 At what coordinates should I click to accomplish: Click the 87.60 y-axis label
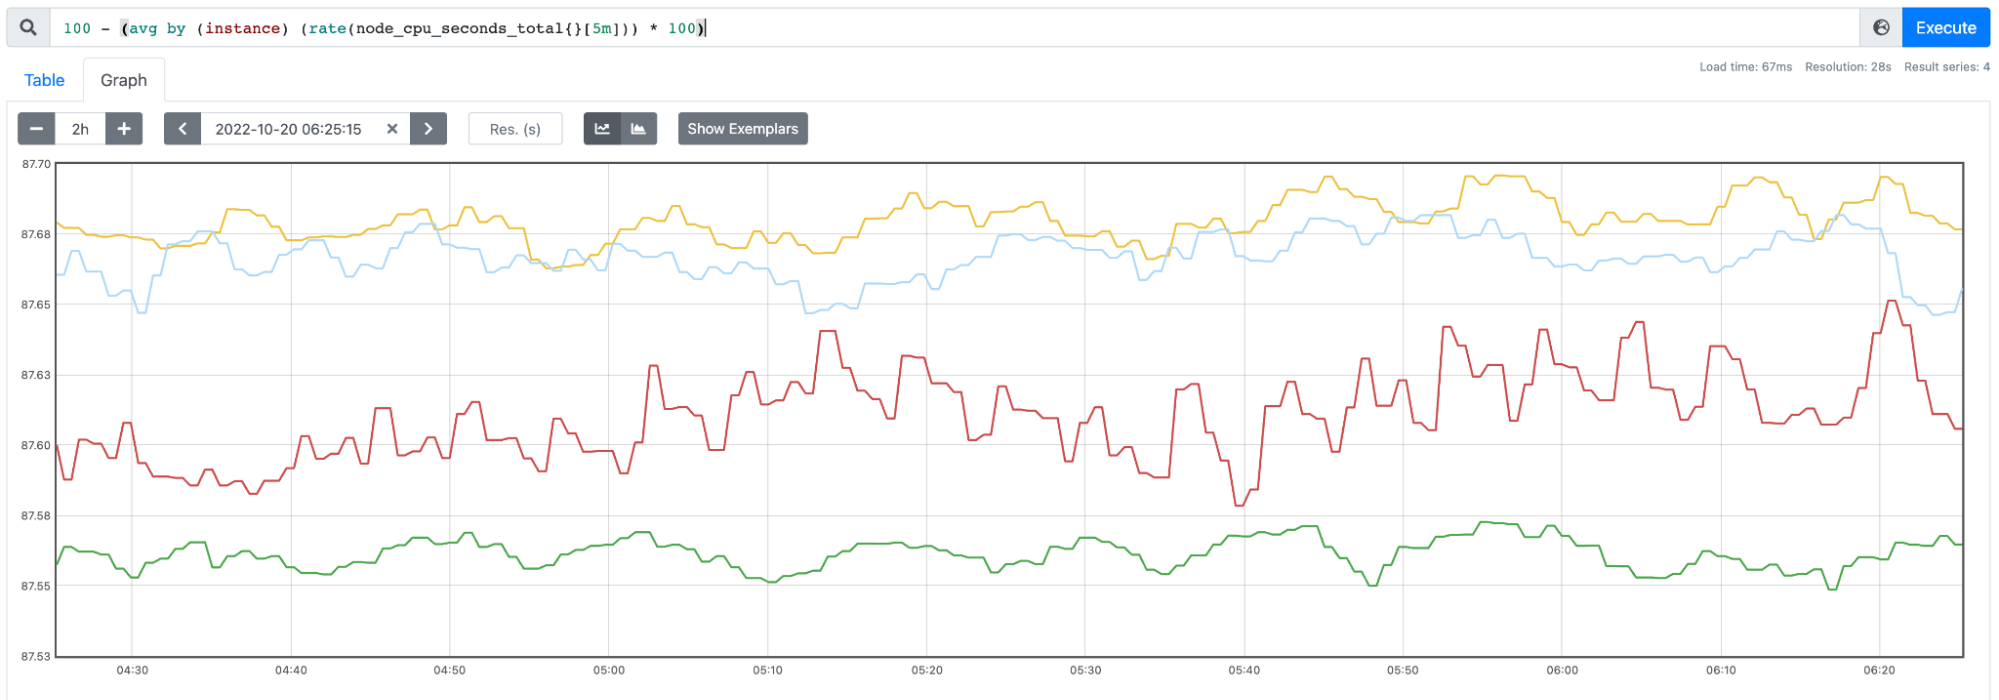[x=36, y=446]
